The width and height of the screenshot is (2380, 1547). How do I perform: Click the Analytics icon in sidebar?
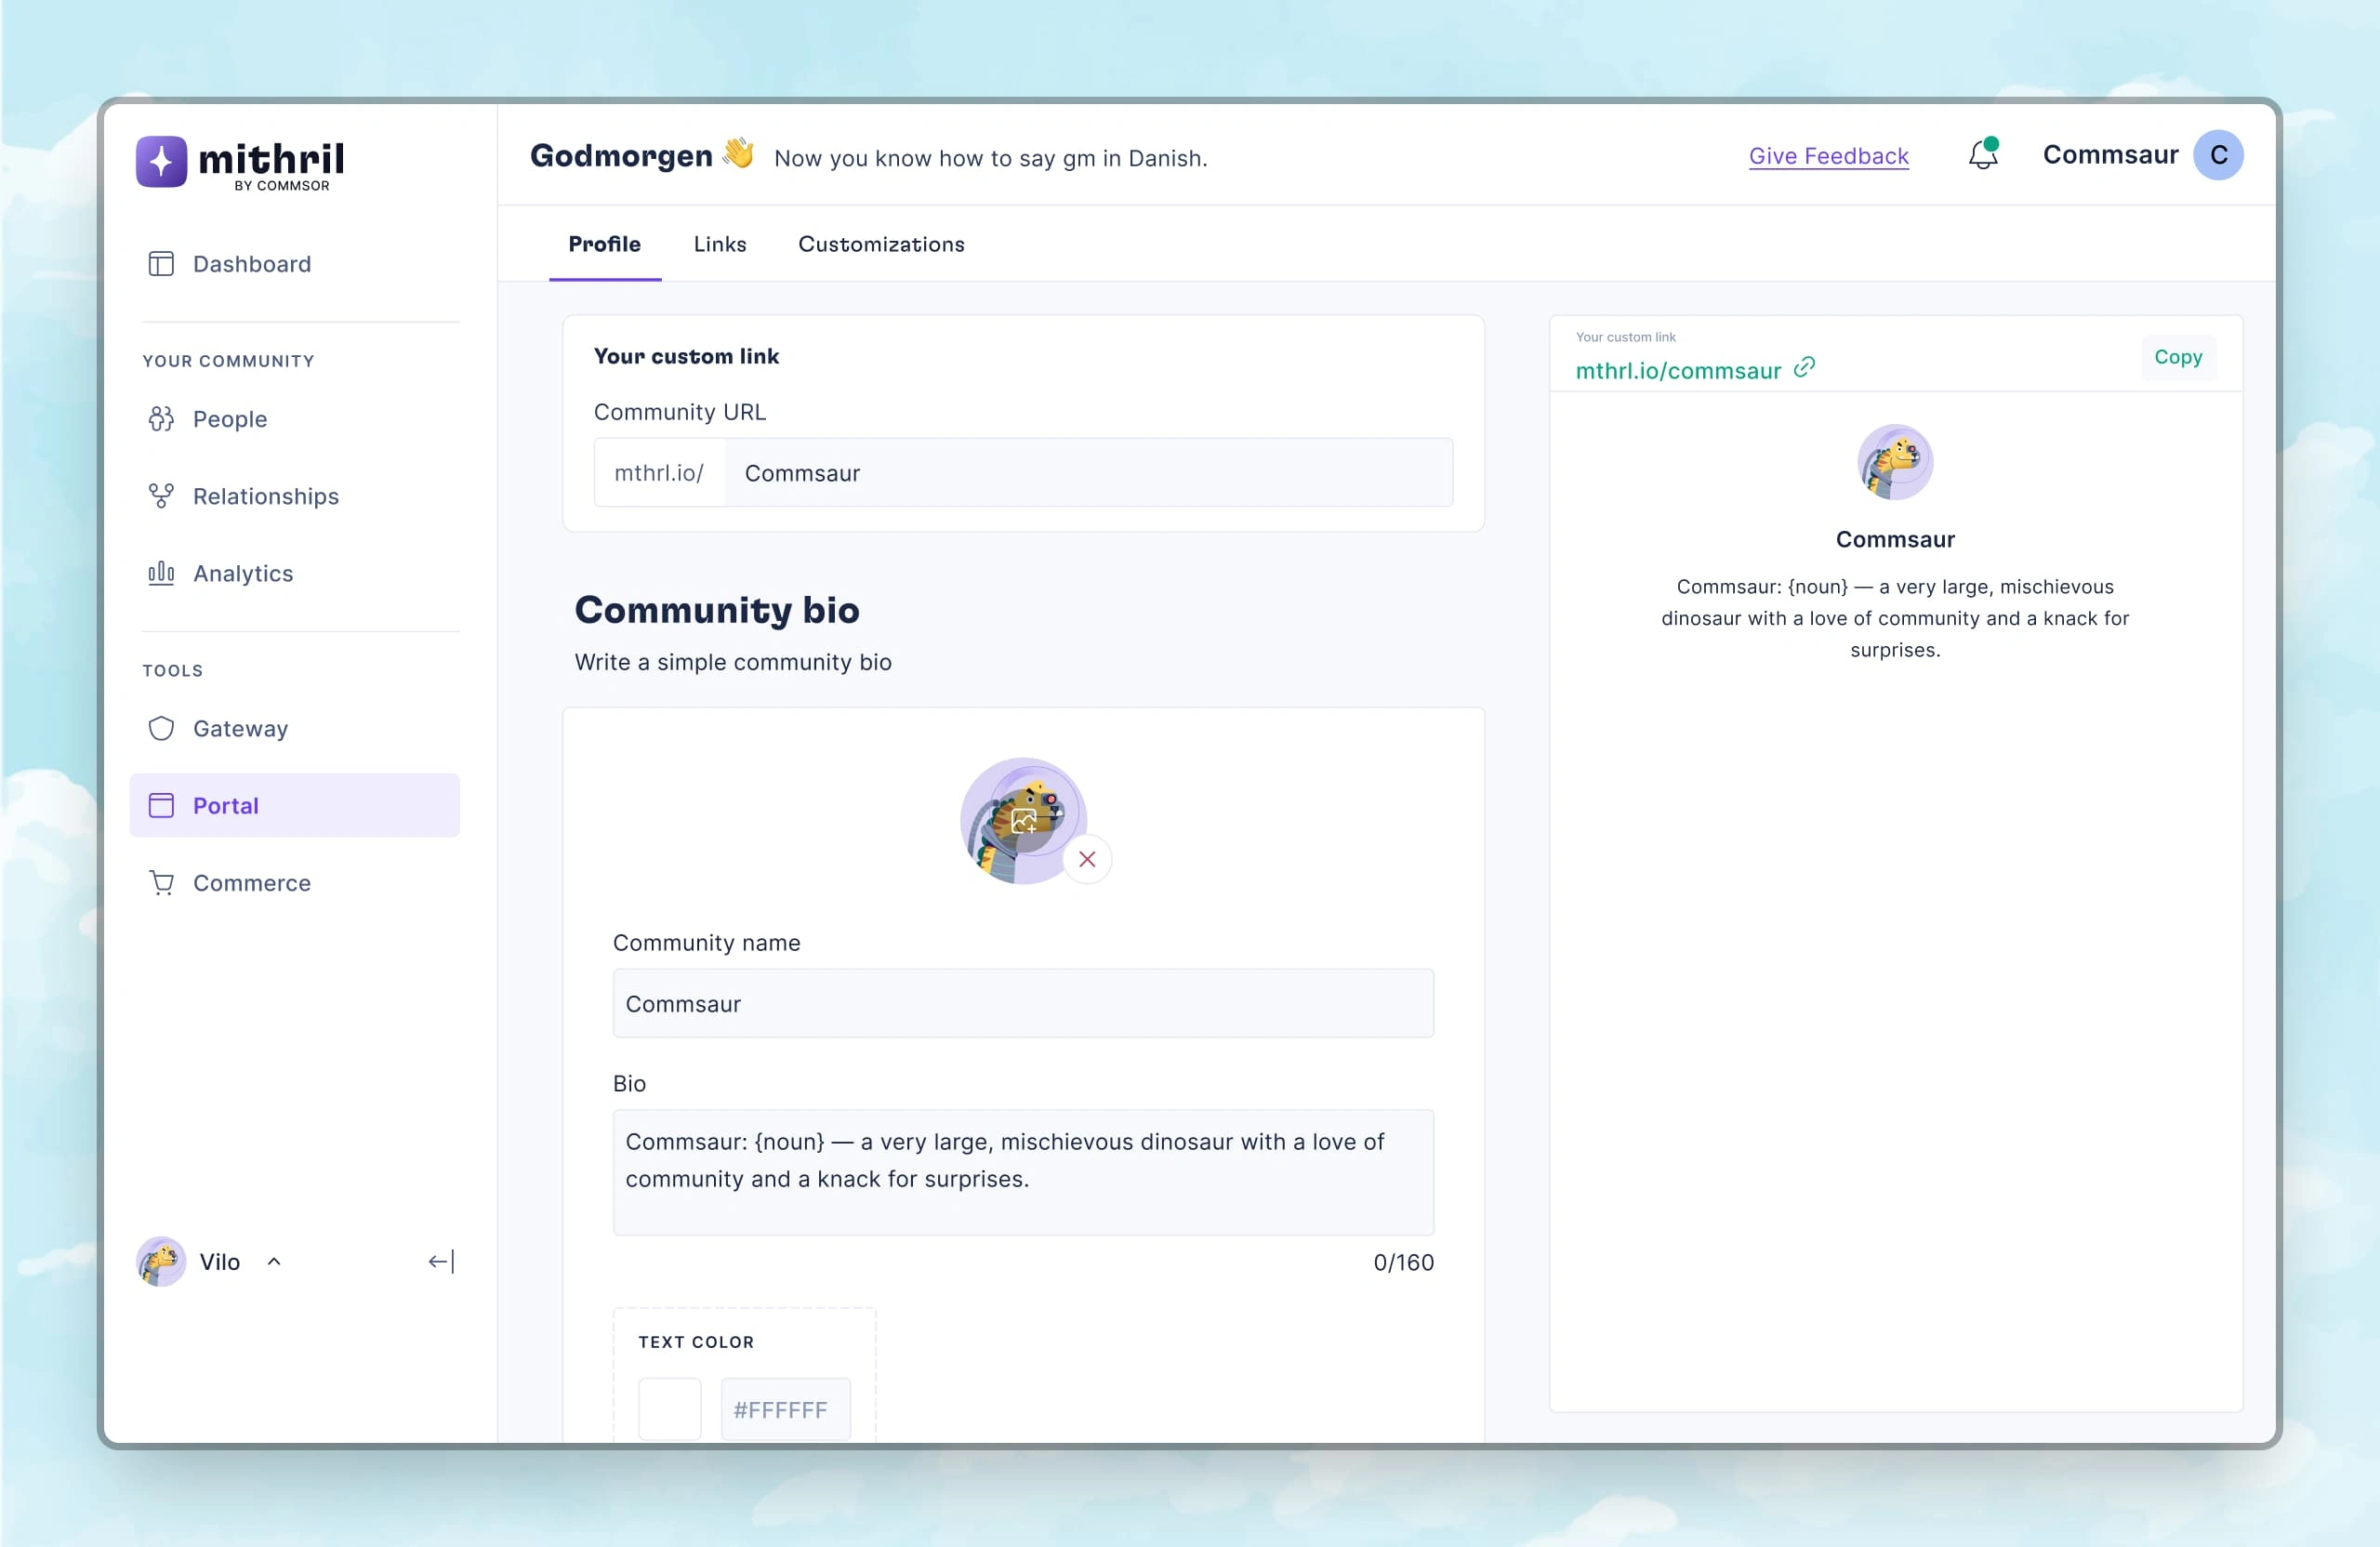(x=162, y=573)
